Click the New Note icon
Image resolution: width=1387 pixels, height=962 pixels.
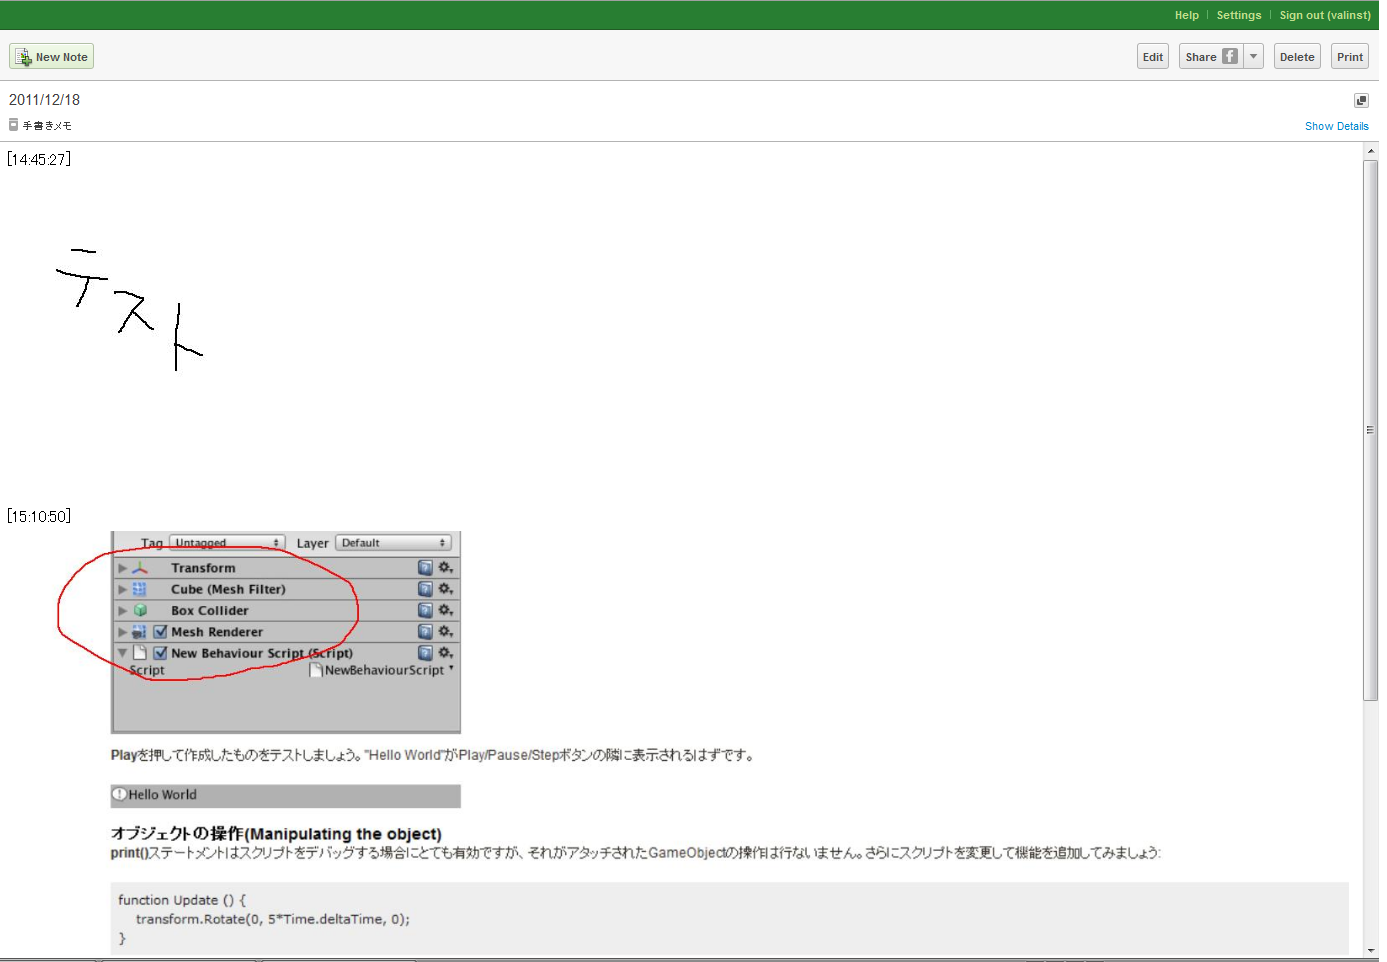[24, 56]
